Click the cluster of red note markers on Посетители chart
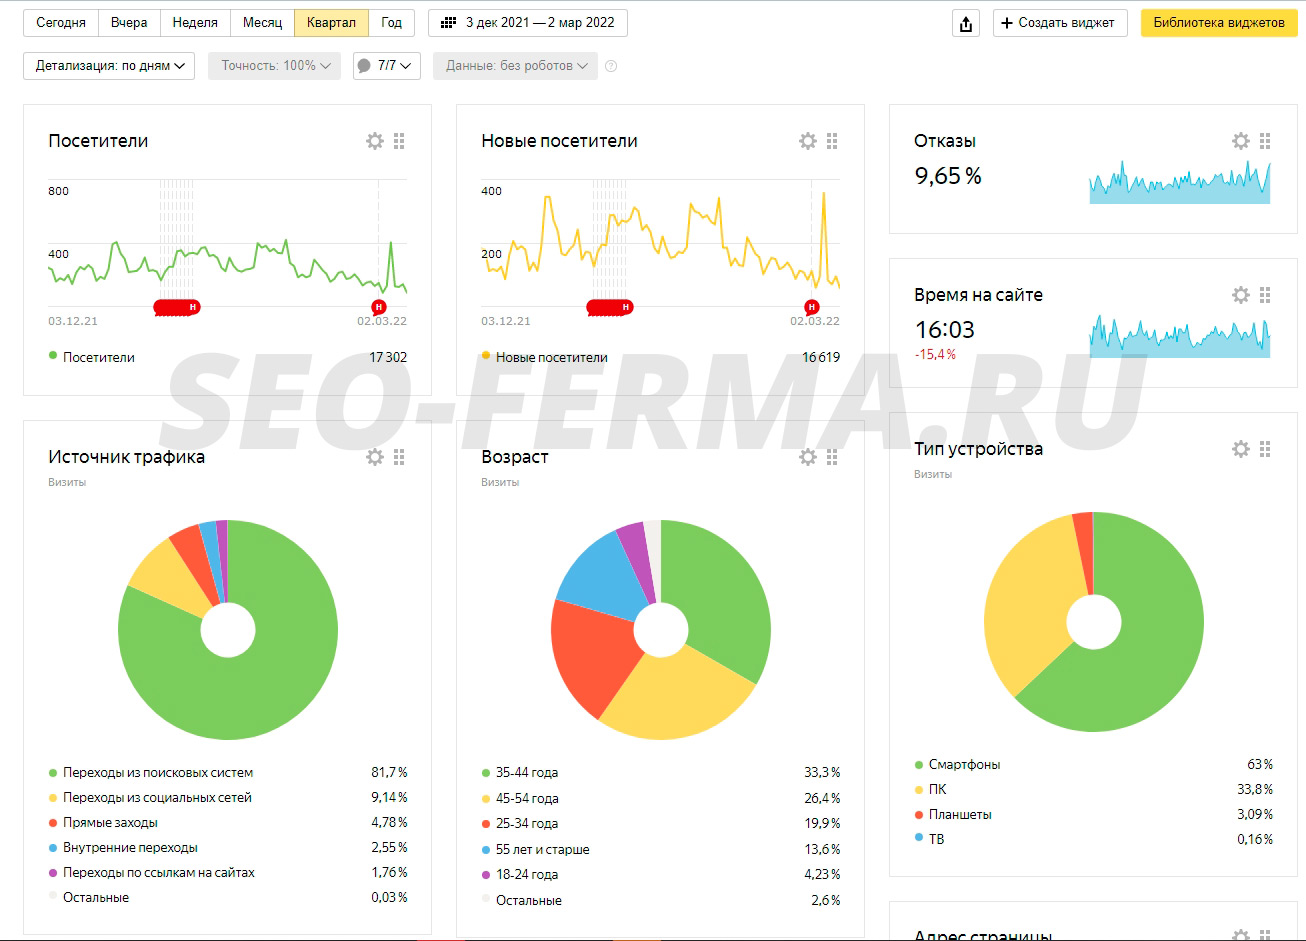This screenshot has width=1306, height=941. click(x=177, y=308)
